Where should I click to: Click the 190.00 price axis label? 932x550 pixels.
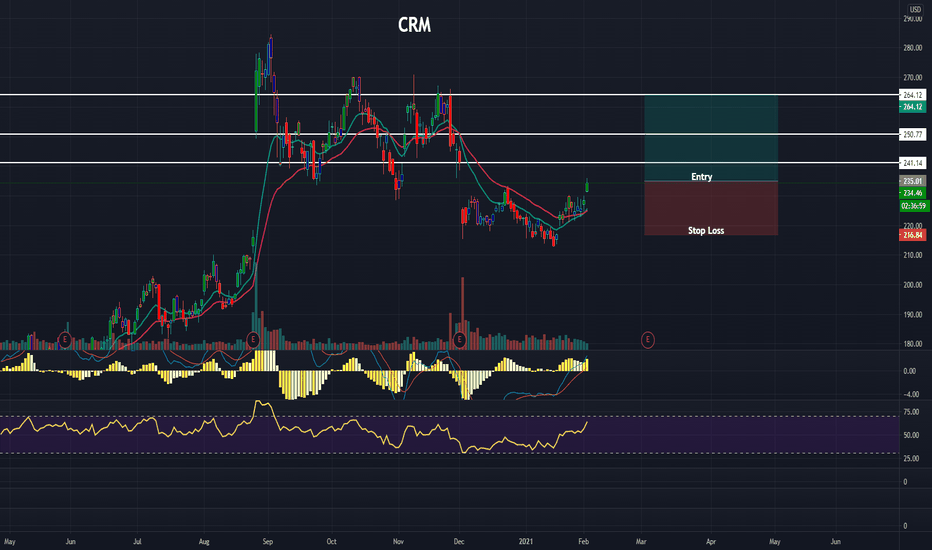[912, 315]
